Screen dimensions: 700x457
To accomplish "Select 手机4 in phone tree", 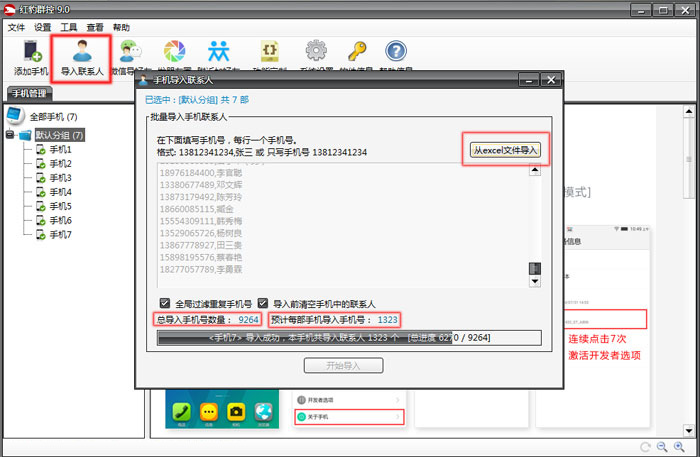I will (60, 192).
